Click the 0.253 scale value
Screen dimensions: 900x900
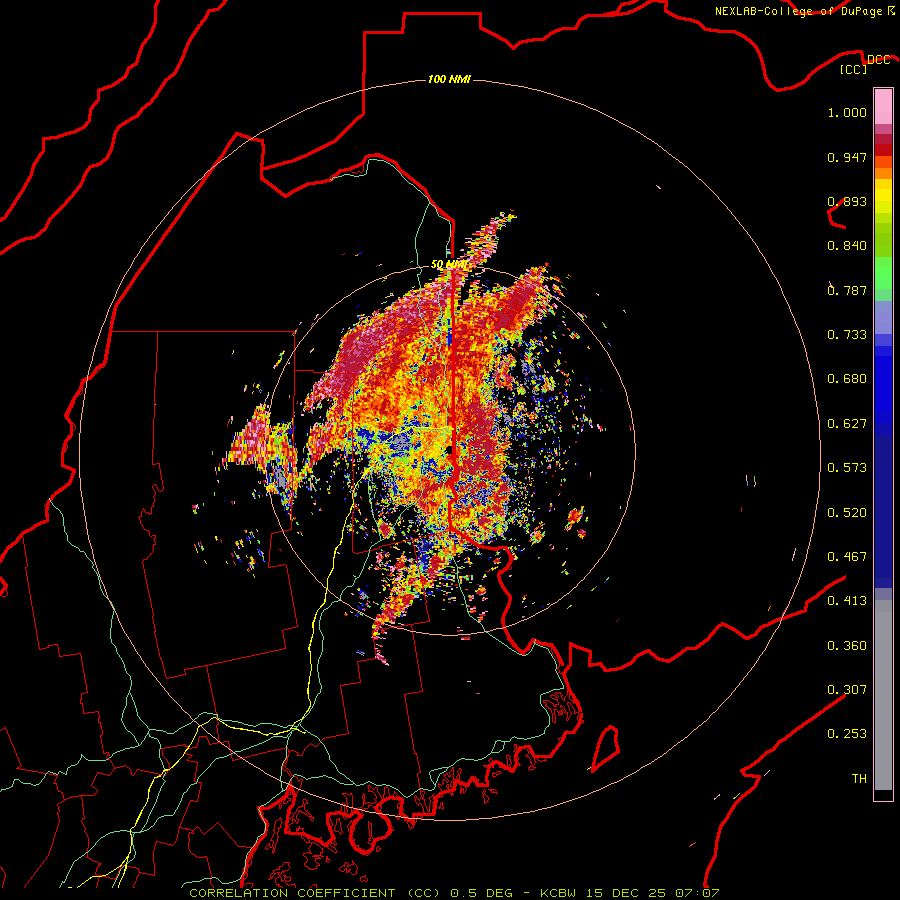[847, 734]
